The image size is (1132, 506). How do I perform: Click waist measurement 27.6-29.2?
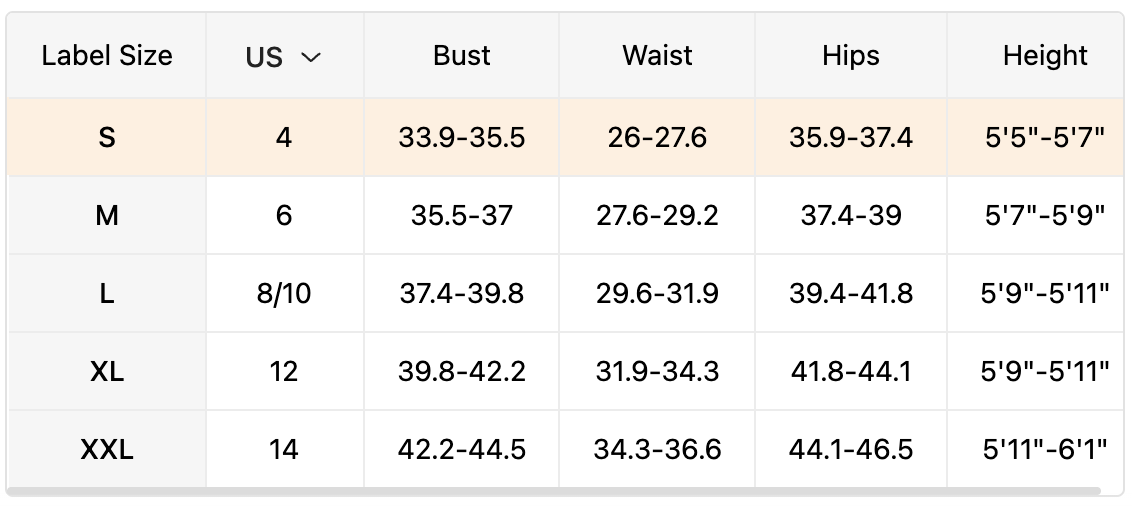[x=657, y=215]
